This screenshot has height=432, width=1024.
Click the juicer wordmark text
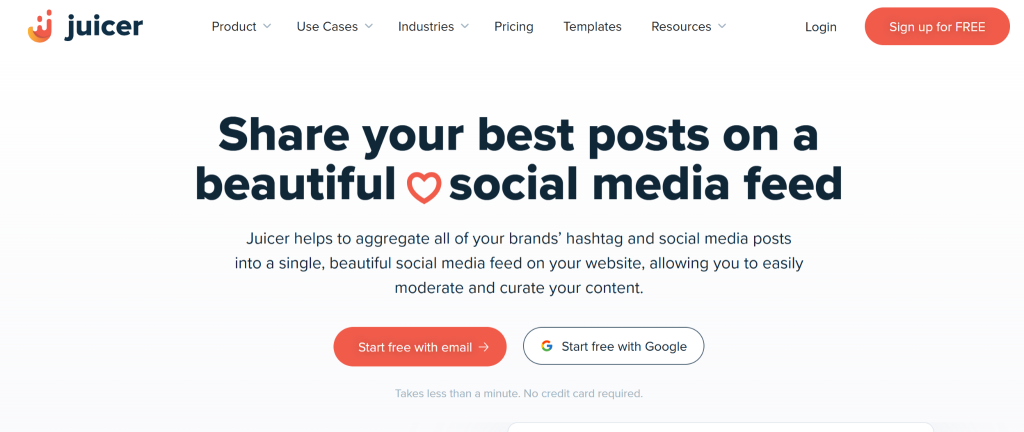click(x=104, y=27)
